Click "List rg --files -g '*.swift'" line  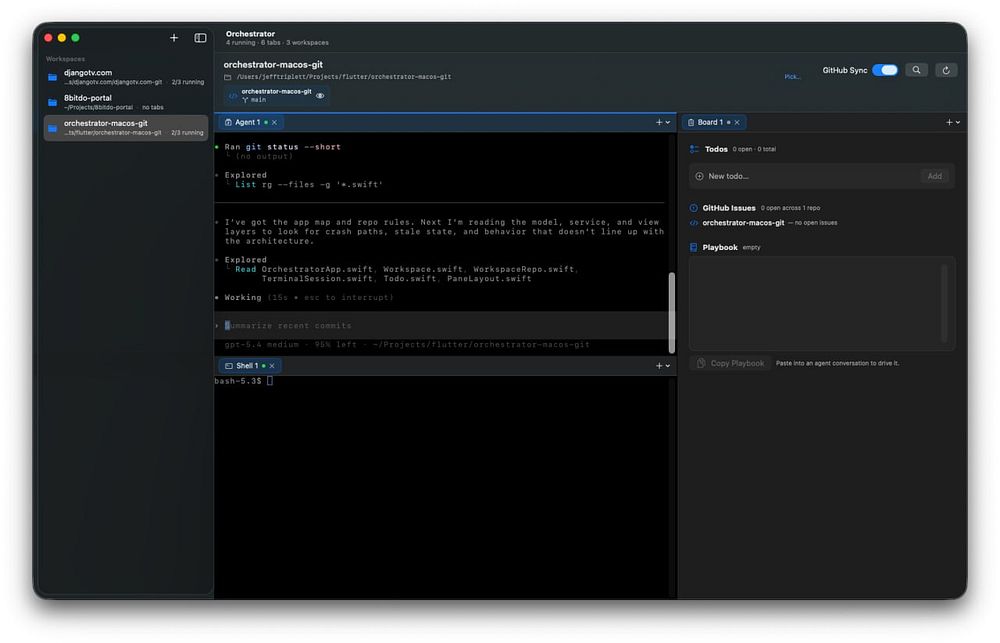click(x=309, y=185)
